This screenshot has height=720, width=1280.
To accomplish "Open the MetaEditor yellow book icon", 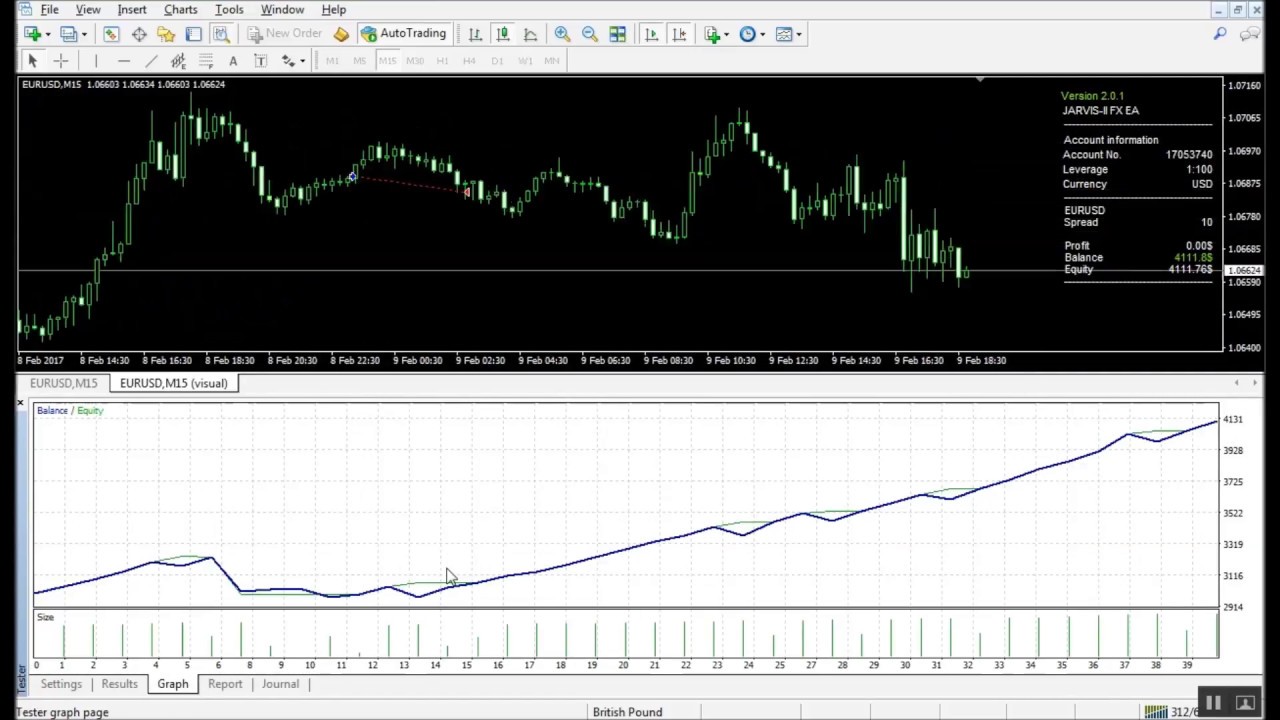I will [342, 34].
